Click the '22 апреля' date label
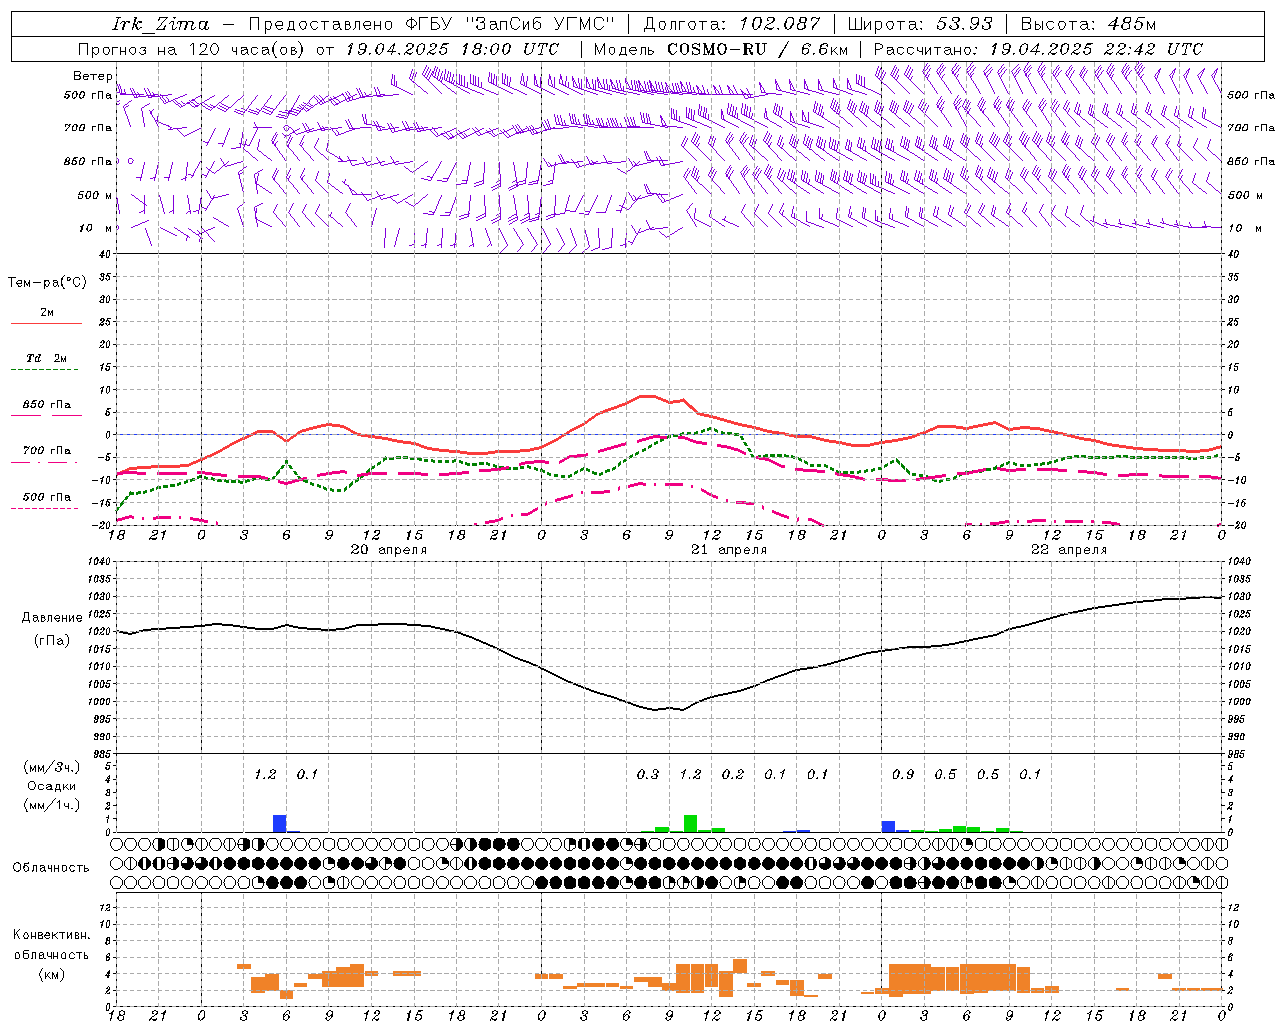 1069,550
